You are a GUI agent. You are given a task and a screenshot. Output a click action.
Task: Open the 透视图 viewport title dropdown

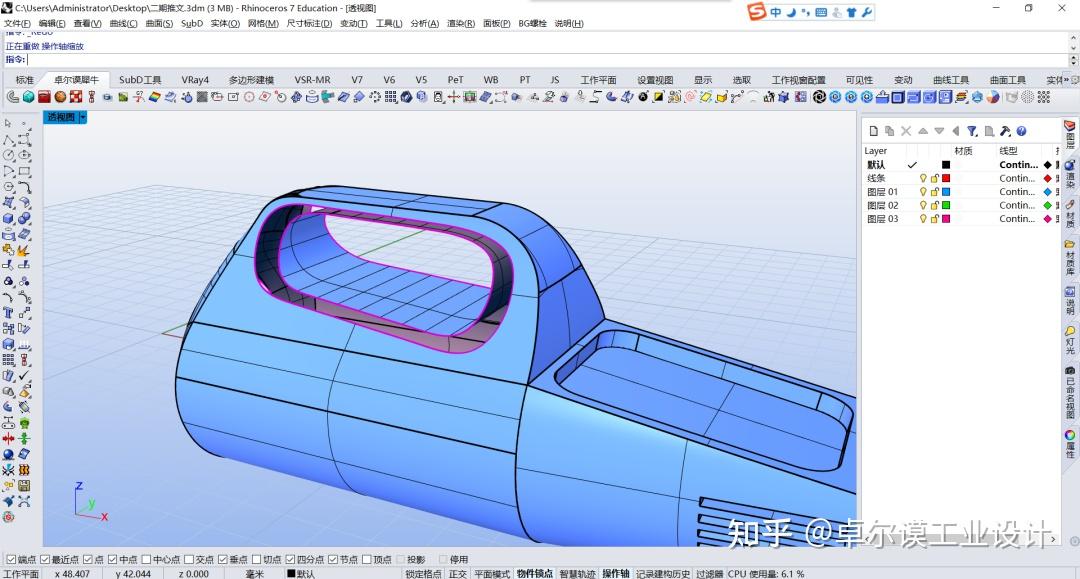point(82,116)
